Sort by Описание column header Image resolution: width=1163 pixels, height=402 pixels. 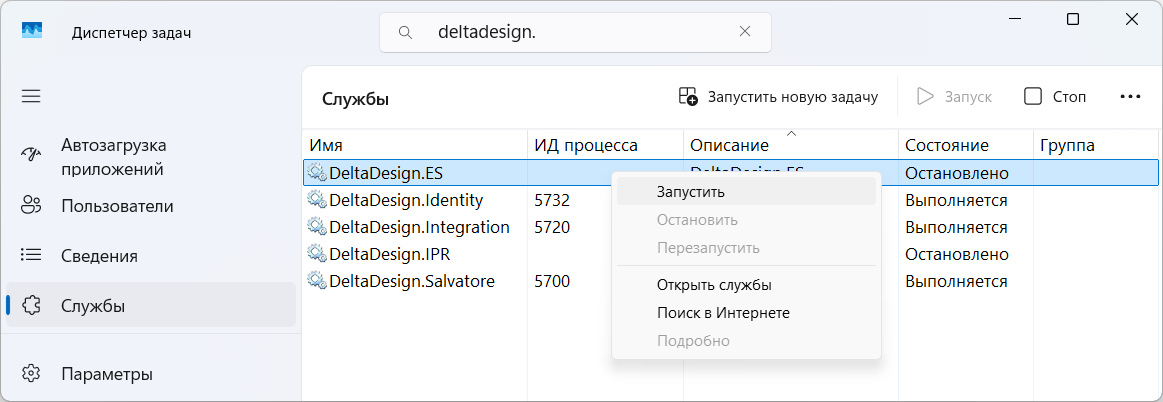click(791, 145)
